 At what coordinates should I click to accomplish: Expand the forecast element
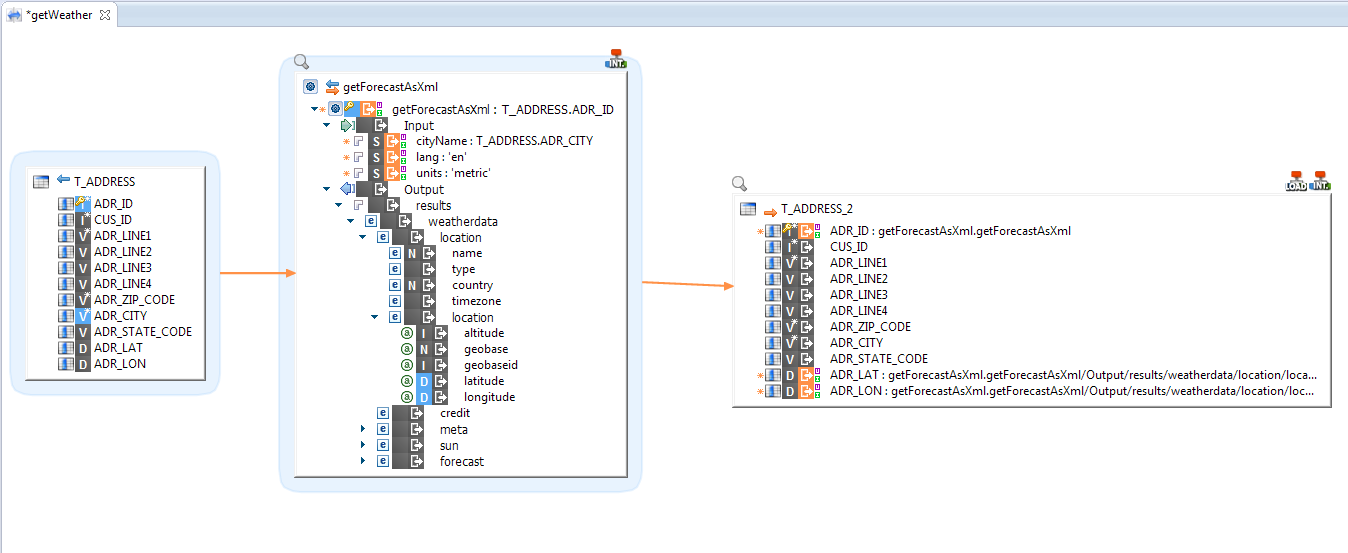tap(363, 461)
